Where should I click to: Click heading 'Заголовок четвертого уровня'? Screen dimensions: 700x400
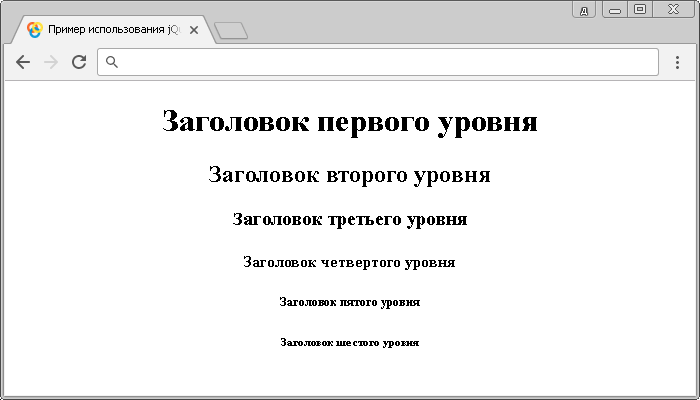pyautogui.click(x=350, y=262)
